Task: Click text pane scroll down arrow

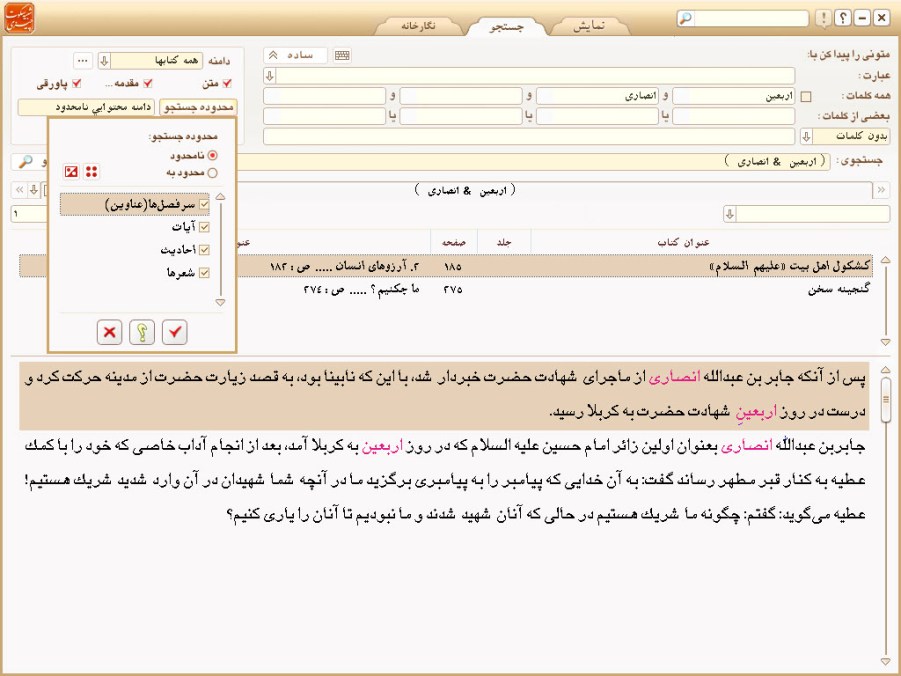Action: point(885,662)
